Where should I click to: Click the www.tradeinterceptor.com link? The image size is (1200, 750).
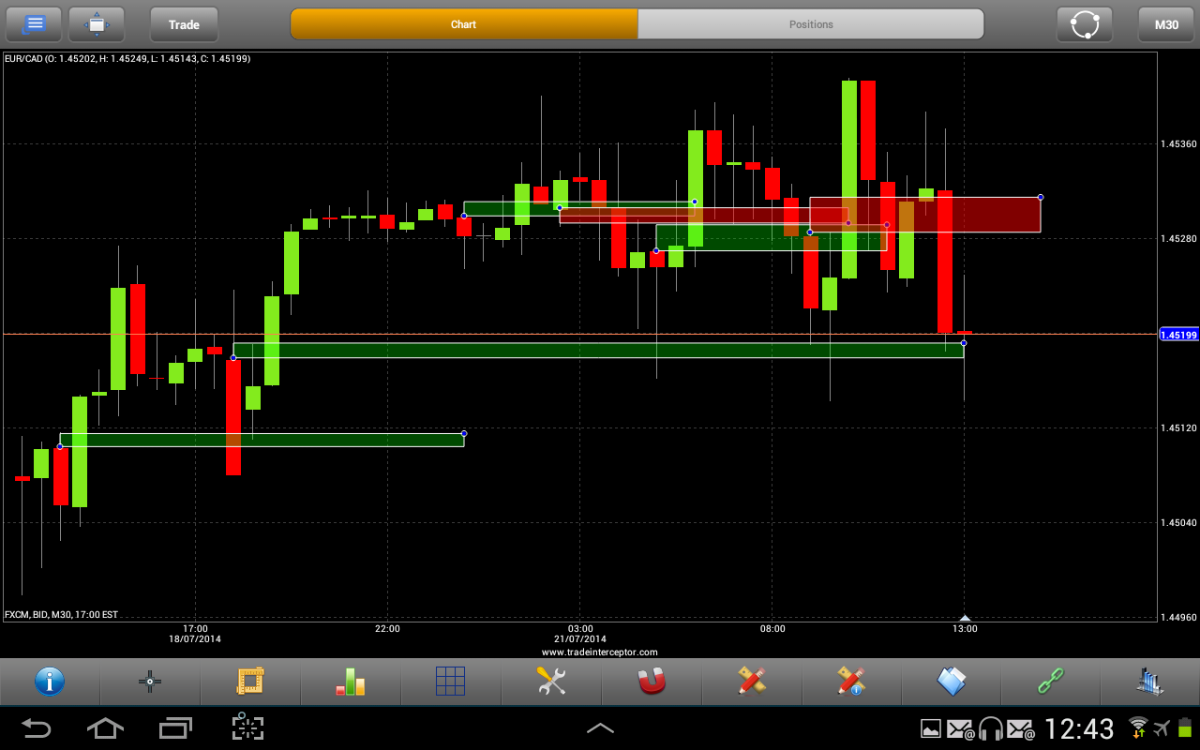[x=600, y=652]
